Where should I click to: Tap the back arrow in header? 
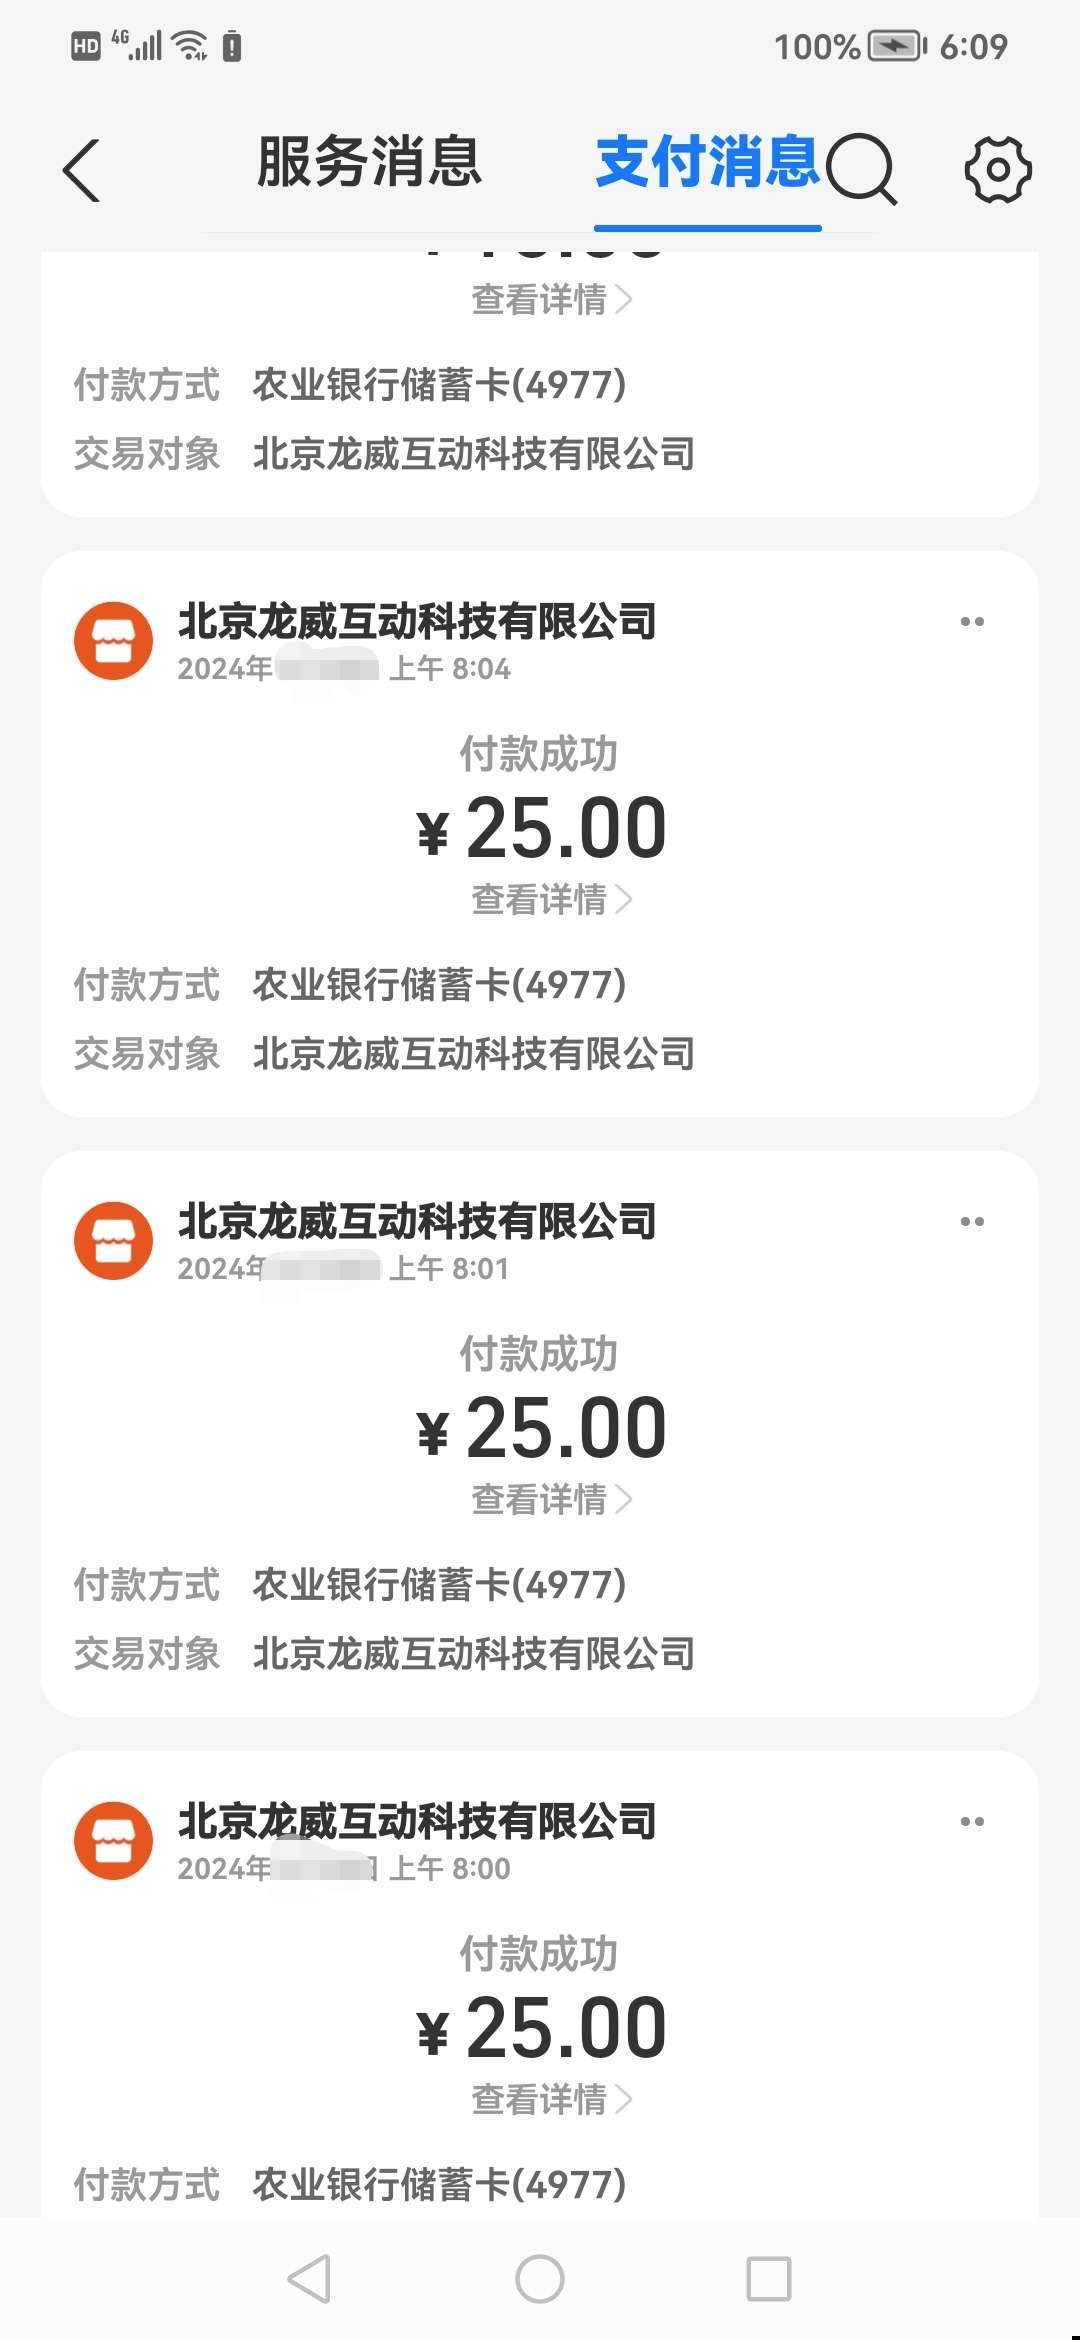[x=82, y=170]
